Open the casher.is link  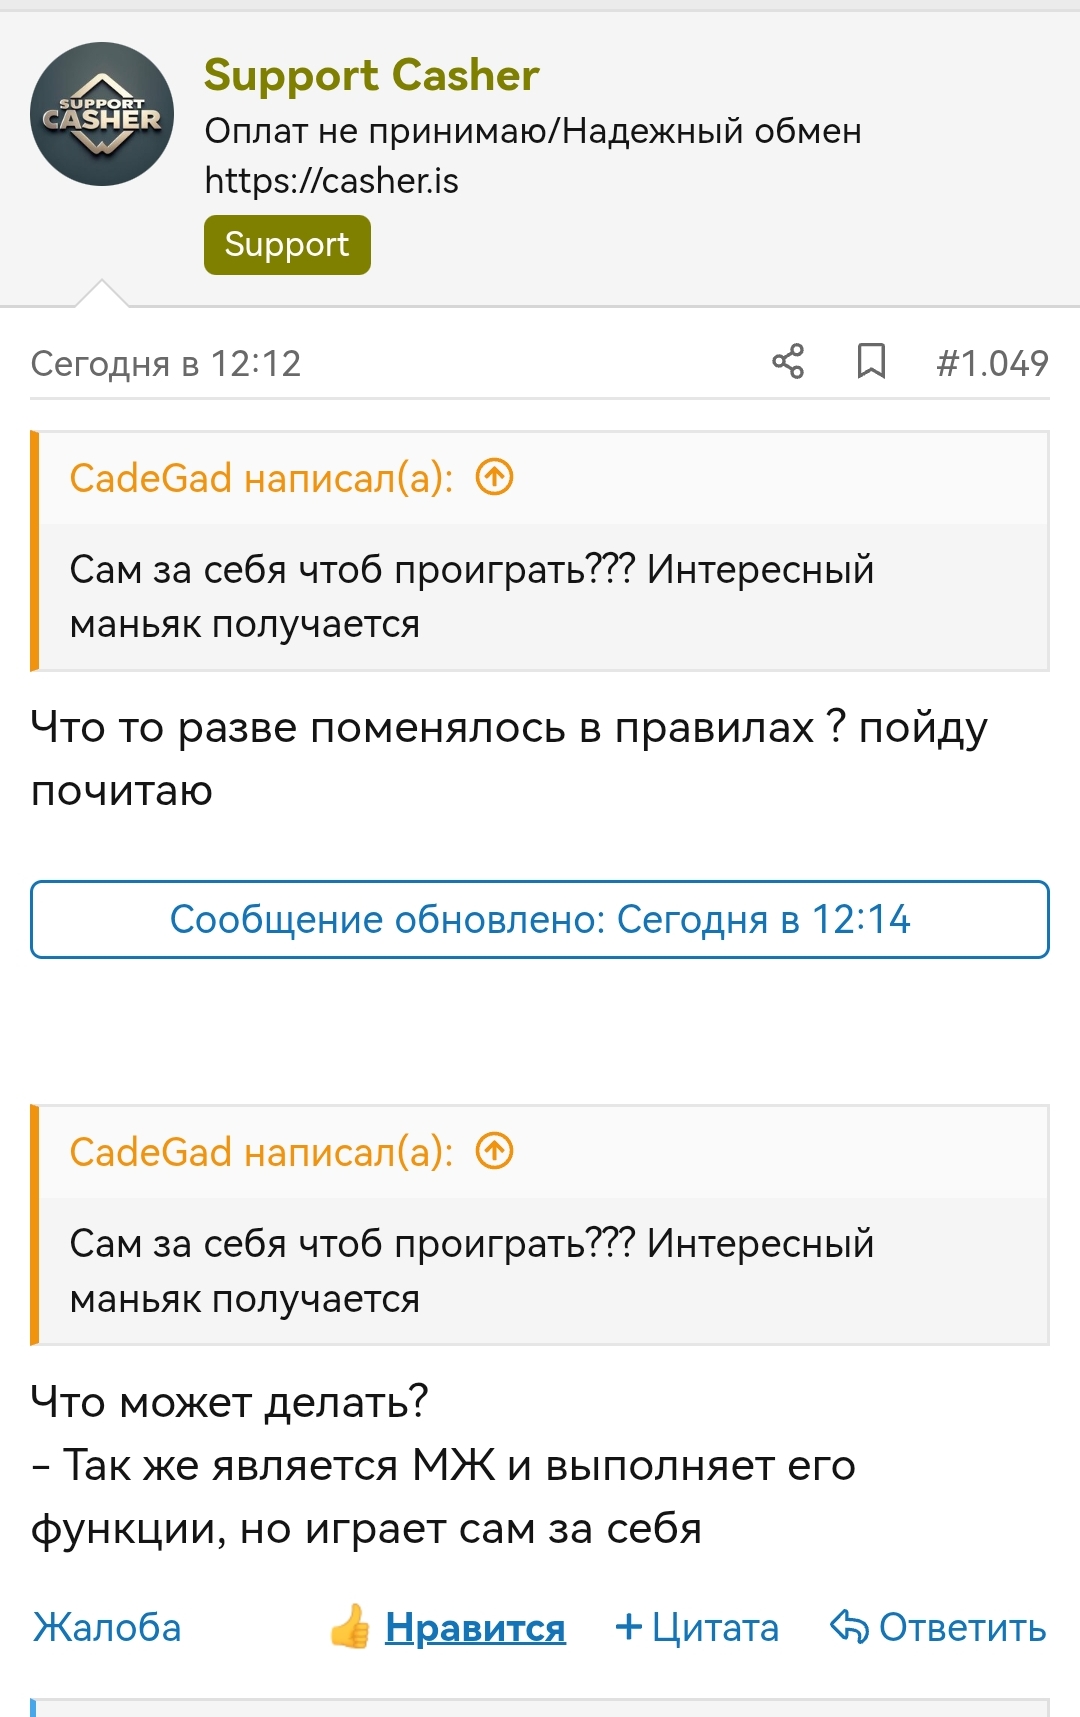[x=331, y=181]
